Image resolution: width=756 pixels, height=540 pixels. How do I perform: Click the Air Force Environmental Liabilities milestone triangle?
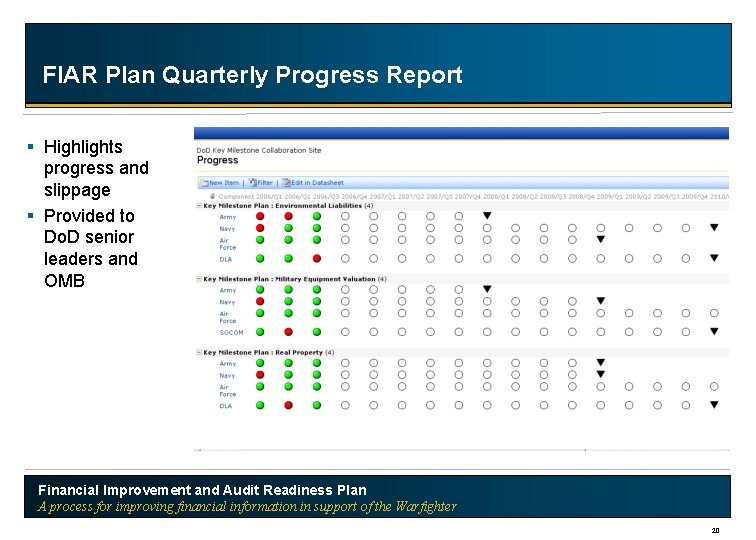point(601,239)
